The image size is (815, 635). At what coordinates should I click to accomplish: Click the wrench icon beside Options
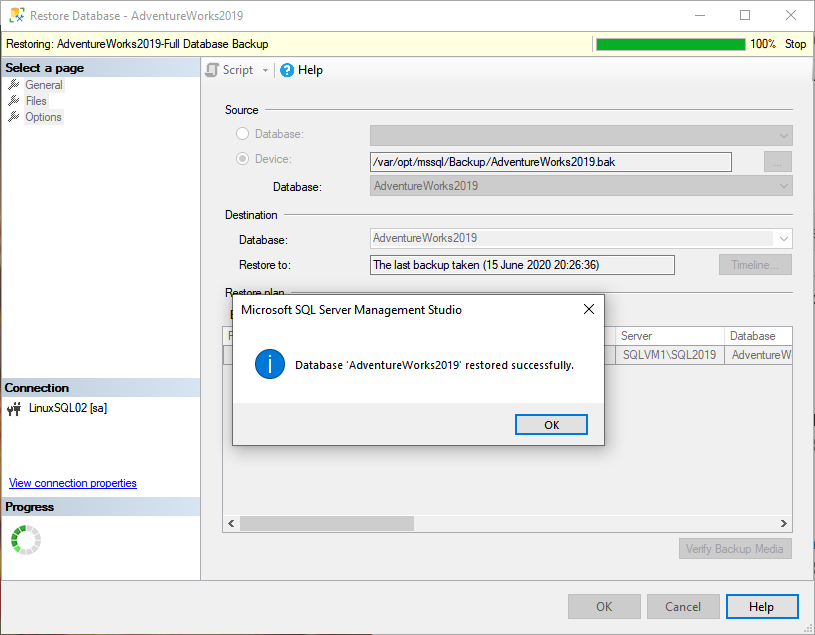14,117
